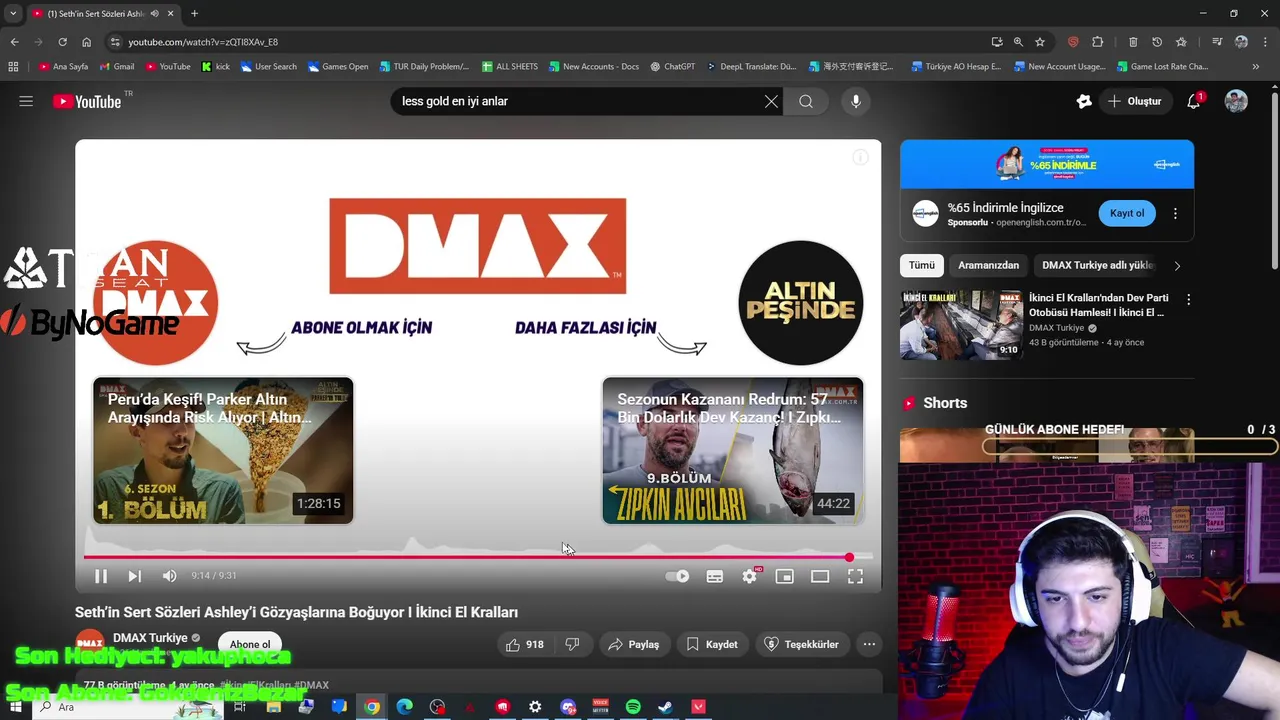Open options for the İkinci El Kralları suggestion

1188,300
